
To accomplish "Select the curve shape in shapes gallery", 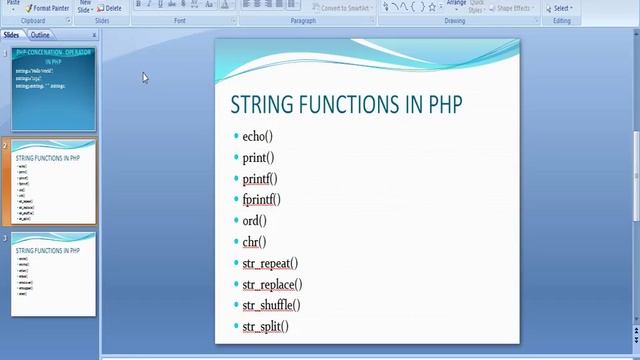I will click(x=404, y=7).
